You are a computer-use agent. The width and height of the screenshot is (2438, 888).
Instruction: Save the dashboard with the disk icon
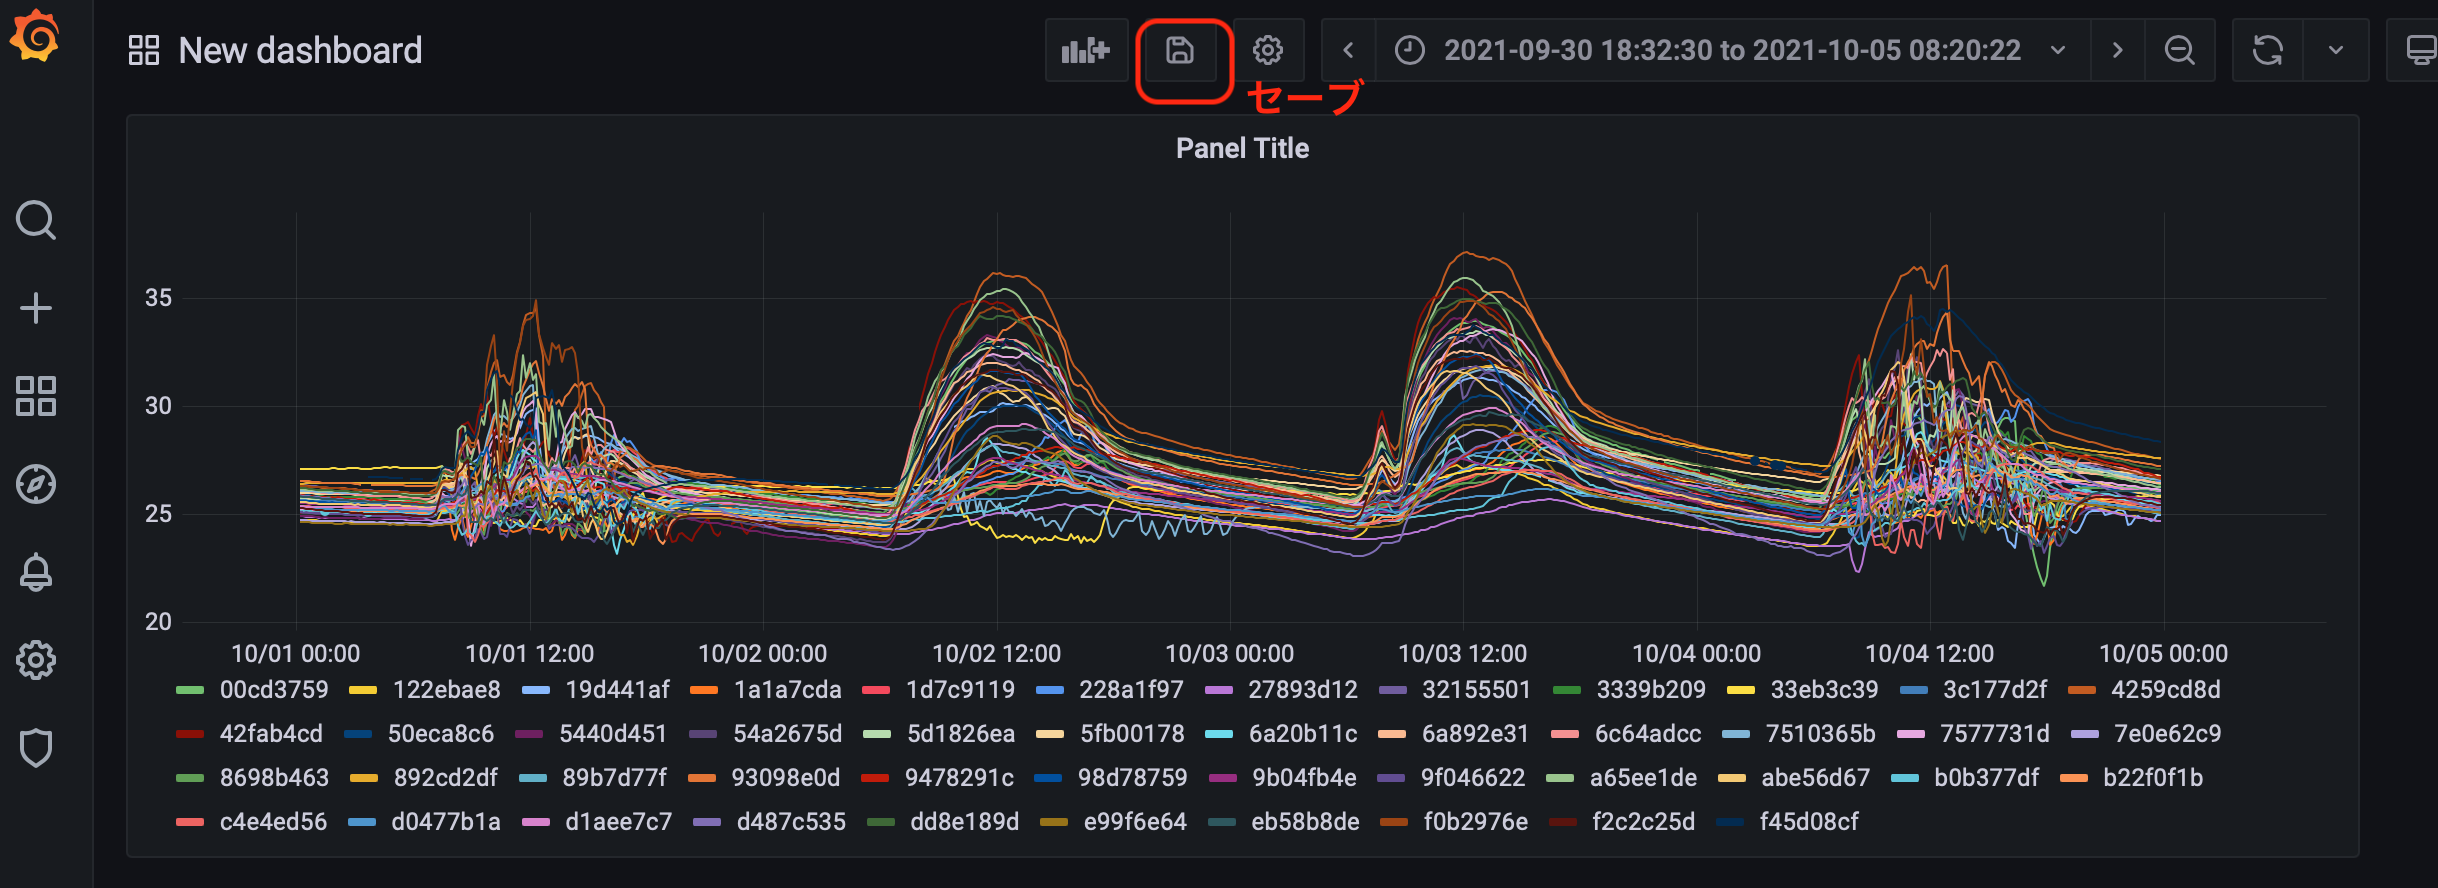tap(1180, 50)
